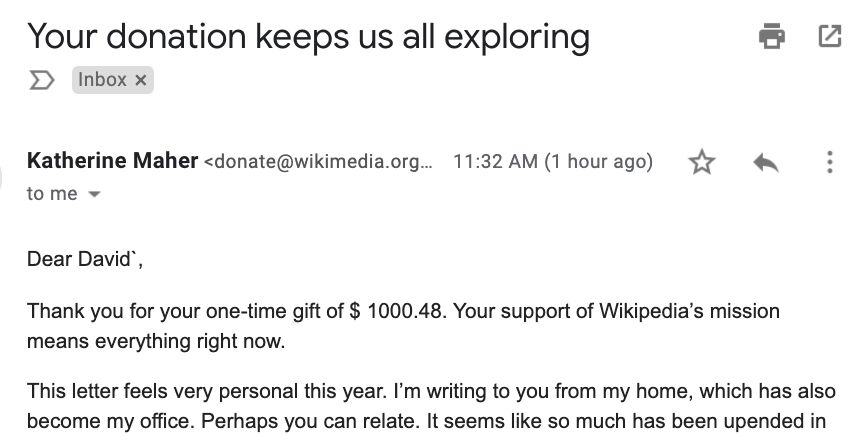Remove the Inbox label with its x

coord(140,80)
